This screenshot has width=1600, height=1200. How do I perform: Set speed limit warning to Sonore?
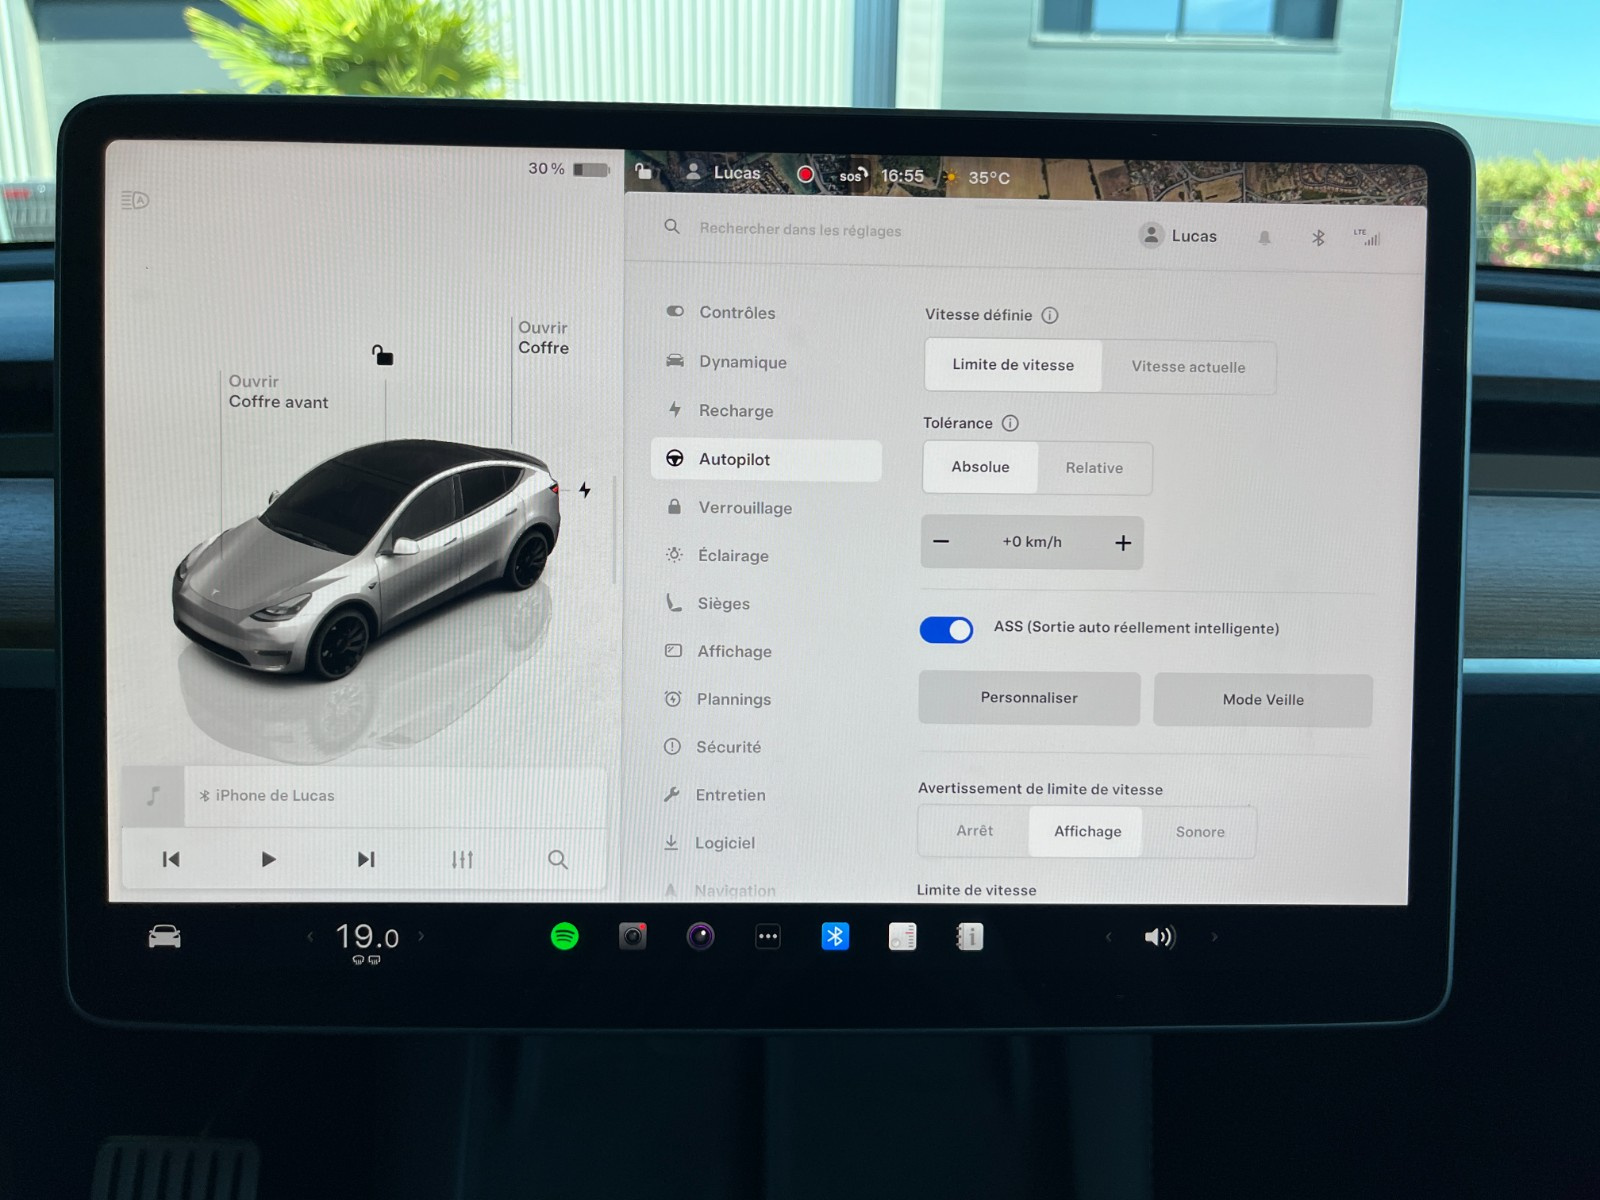click(1200, 832)
